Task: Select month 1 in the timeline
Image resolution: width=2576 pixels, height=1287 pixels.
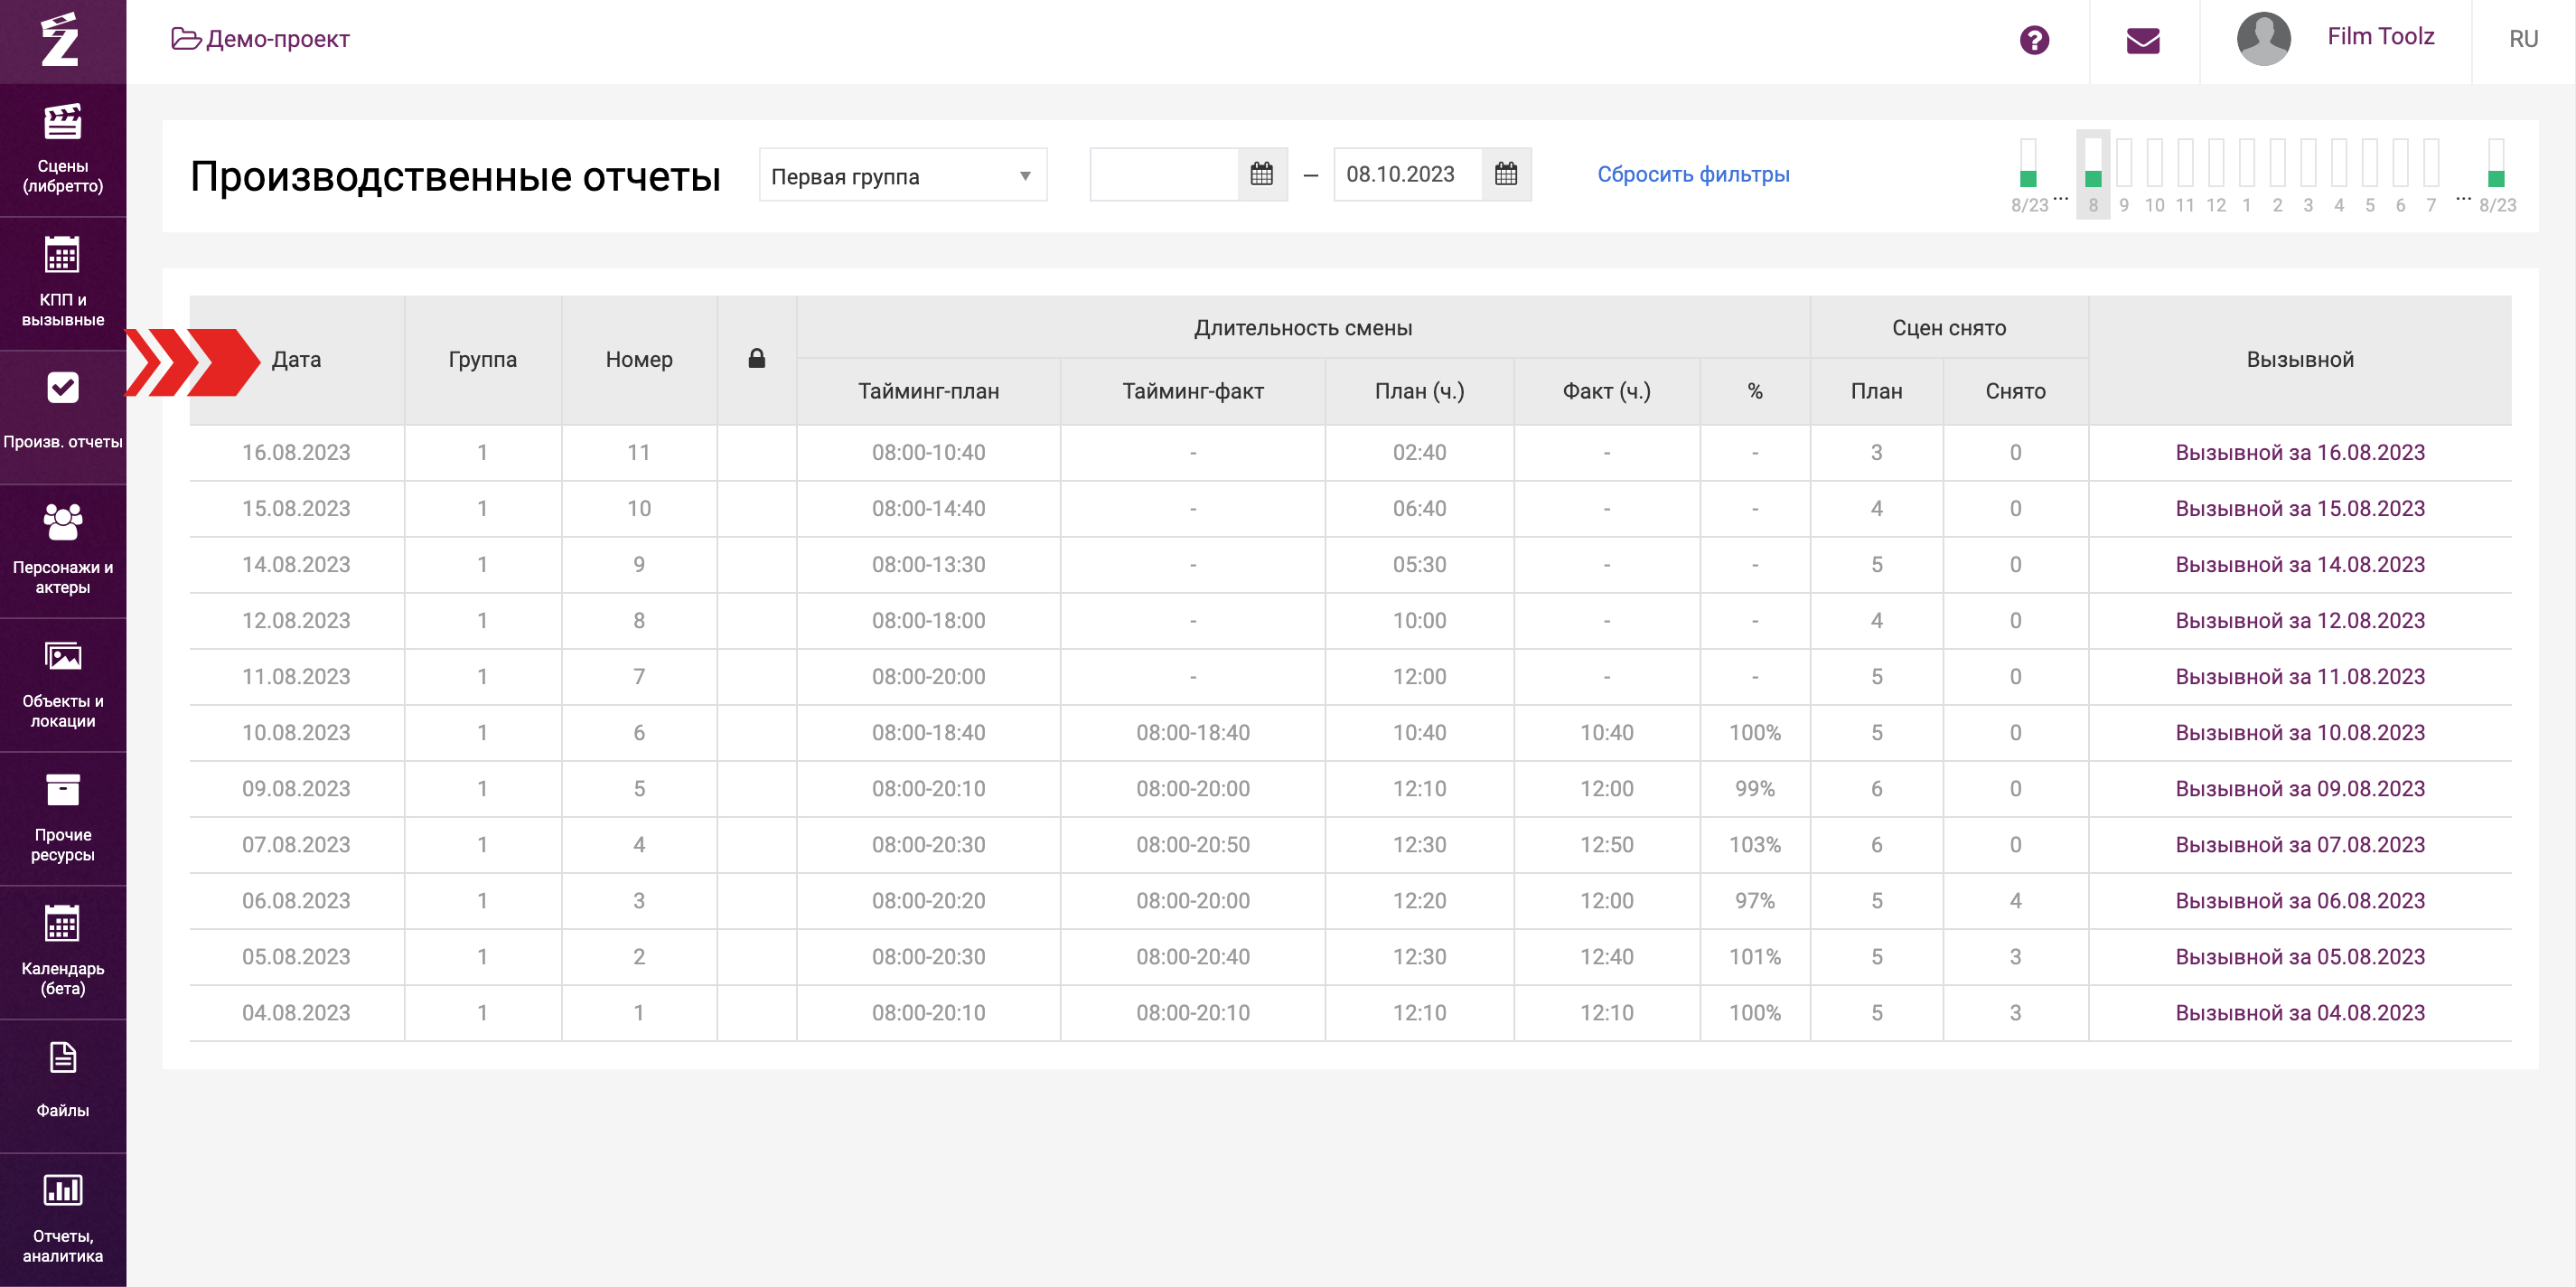Action: (x=2247, y=174)
